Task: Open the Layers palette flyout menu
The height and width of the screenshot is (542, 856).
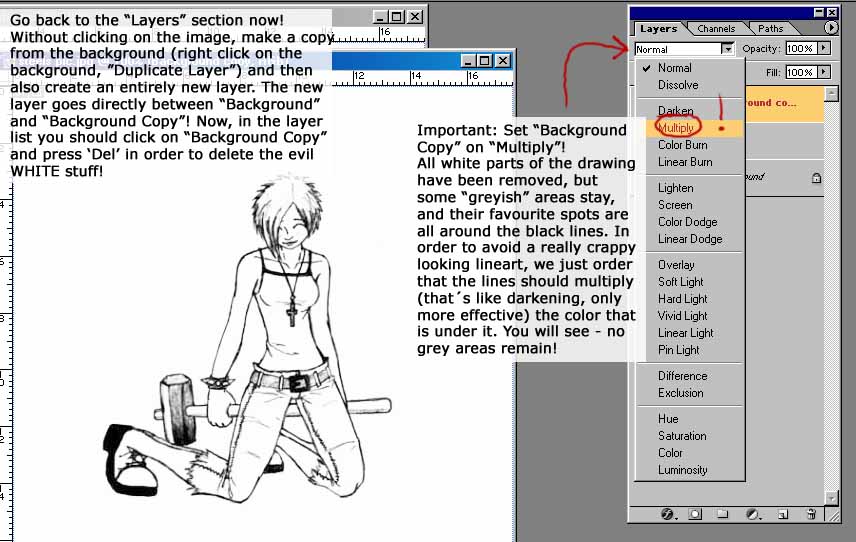Action: [x=830, y=27]
